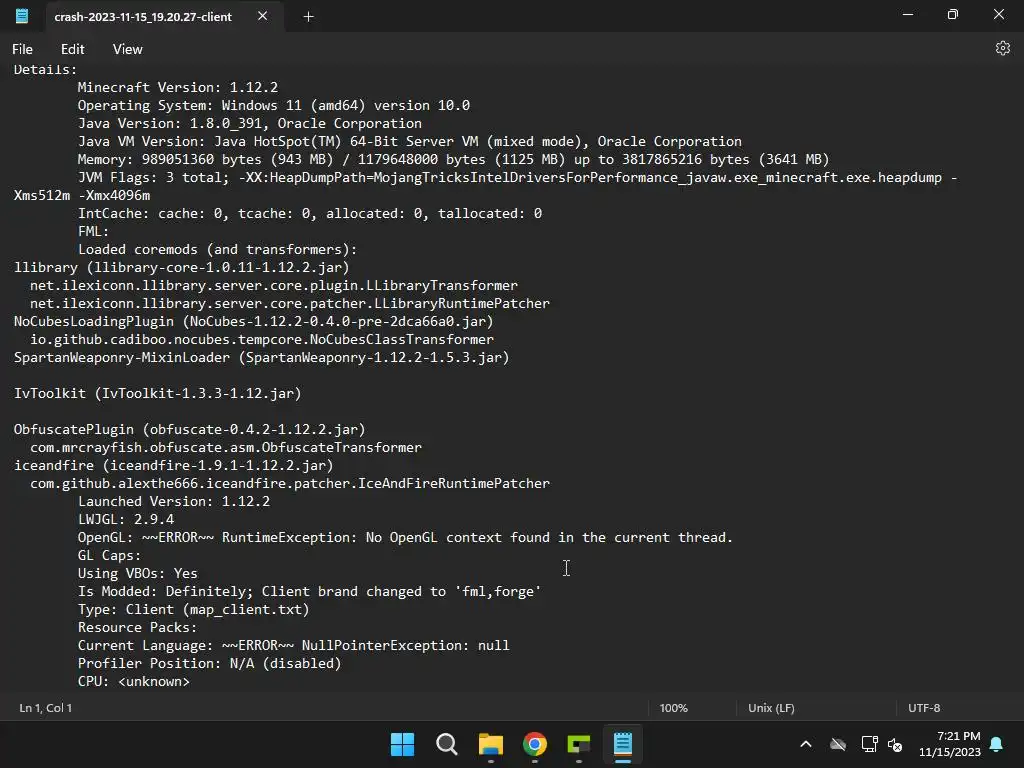Click the 'LLibraryTransformer' line
The width and height of the screenshot is (1024, 768).
pos(274,285)
